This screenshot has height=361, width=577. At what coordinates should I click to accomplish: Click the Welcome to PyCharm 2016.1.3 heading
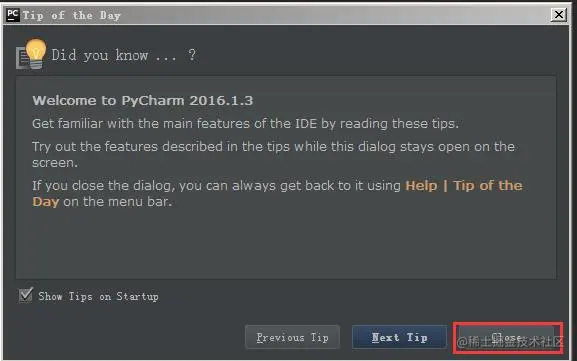point(142,100)
